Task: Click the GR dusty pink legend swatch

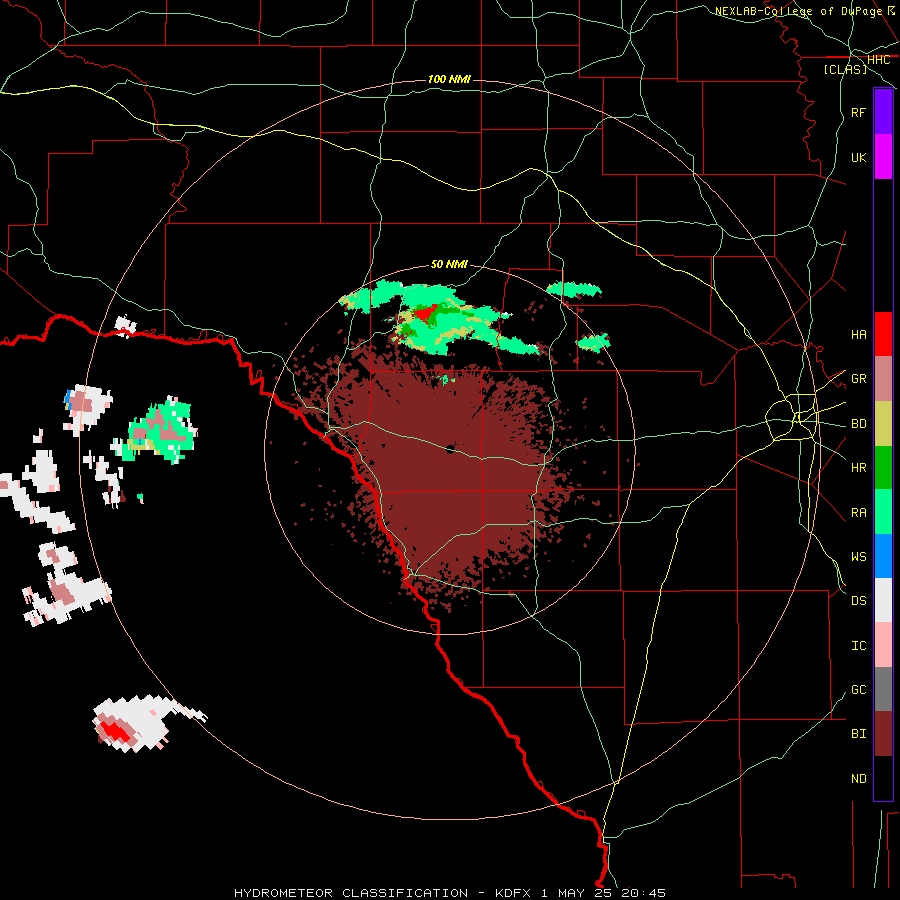Action: 883,379
